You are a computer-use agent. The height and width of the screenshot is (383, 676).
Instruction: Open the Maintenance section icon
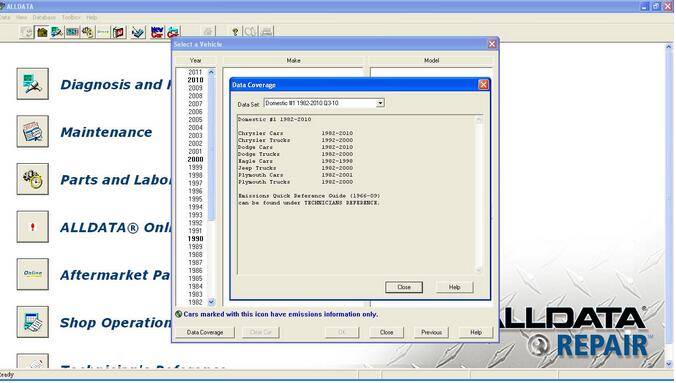[33, 132]
